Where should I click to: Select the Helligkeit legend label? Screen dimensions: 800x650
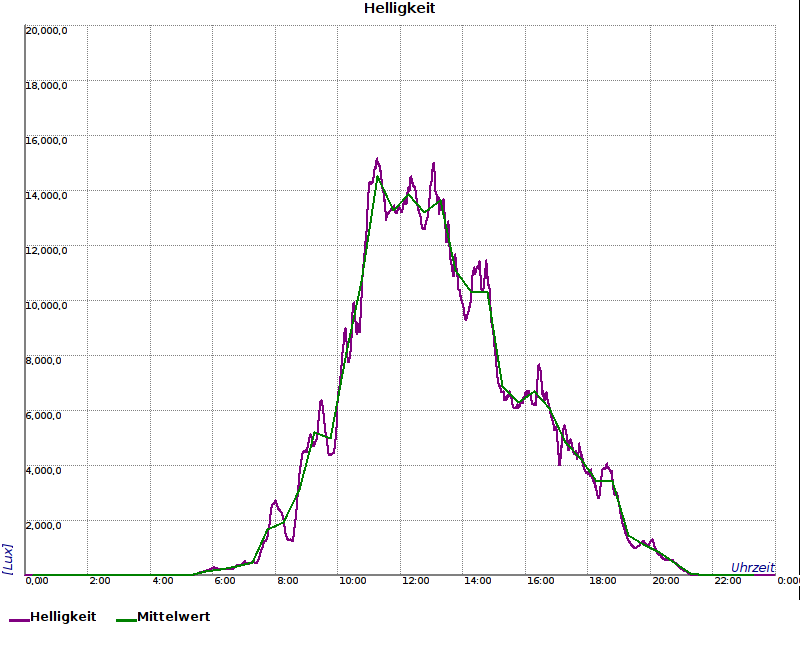63,617
